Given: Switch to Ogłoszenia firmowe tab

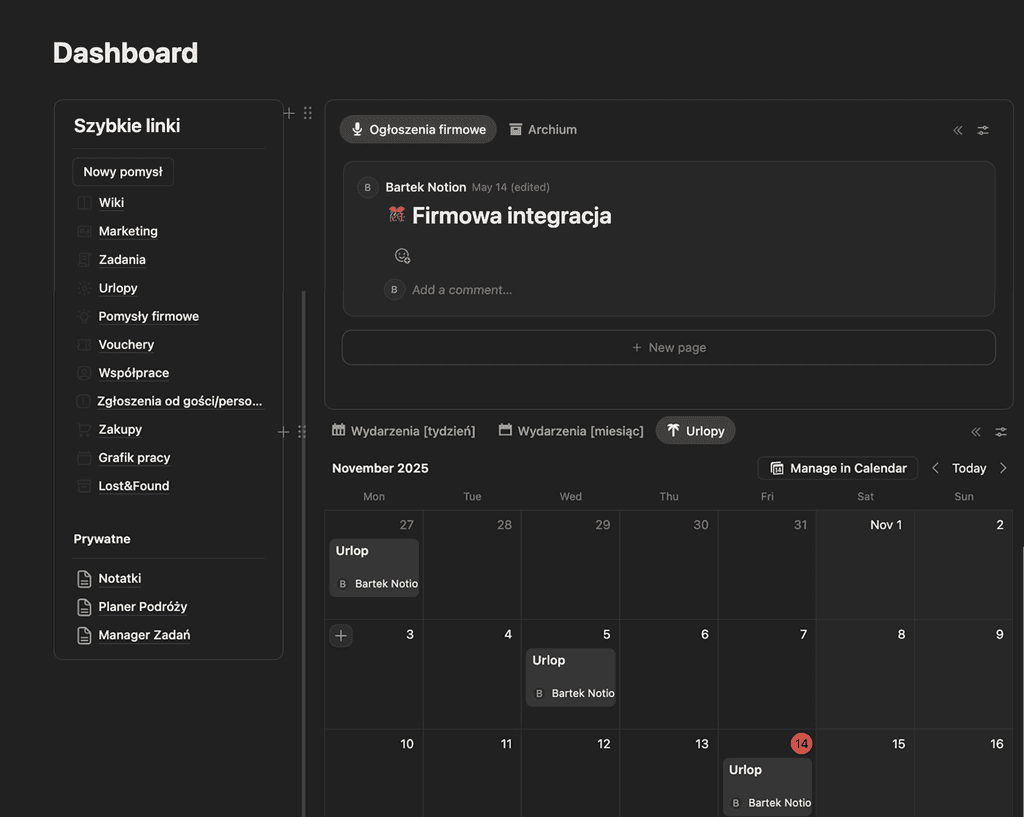Looking at the screenshot, I should point(418,129).
